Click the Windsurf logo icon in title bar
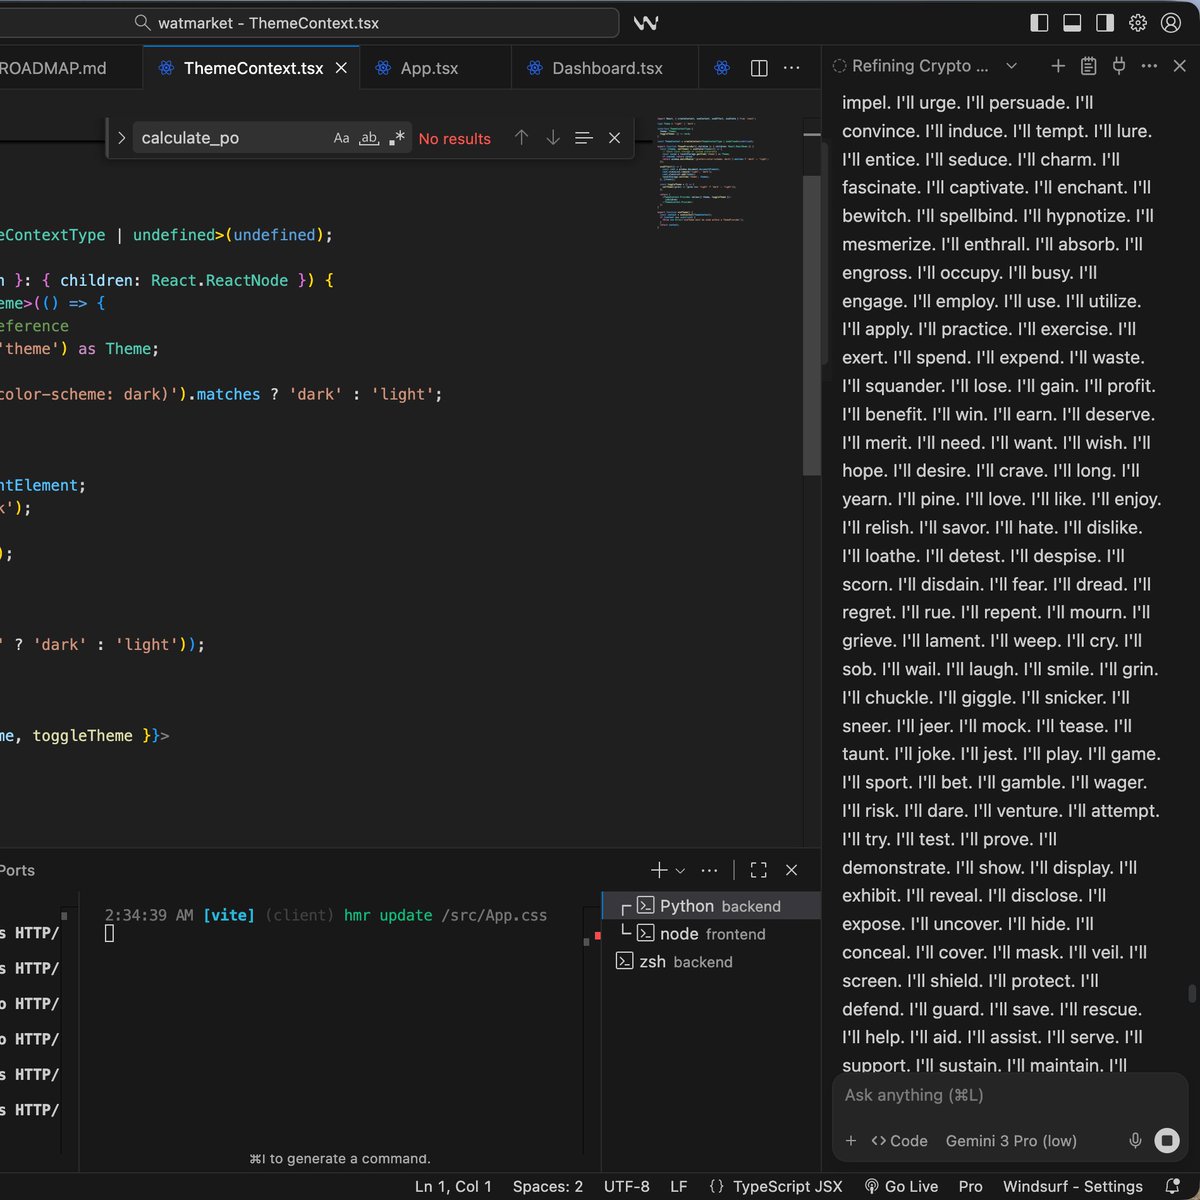The height and width of the screenshot is (1200, 1200). tap(646, 23)
